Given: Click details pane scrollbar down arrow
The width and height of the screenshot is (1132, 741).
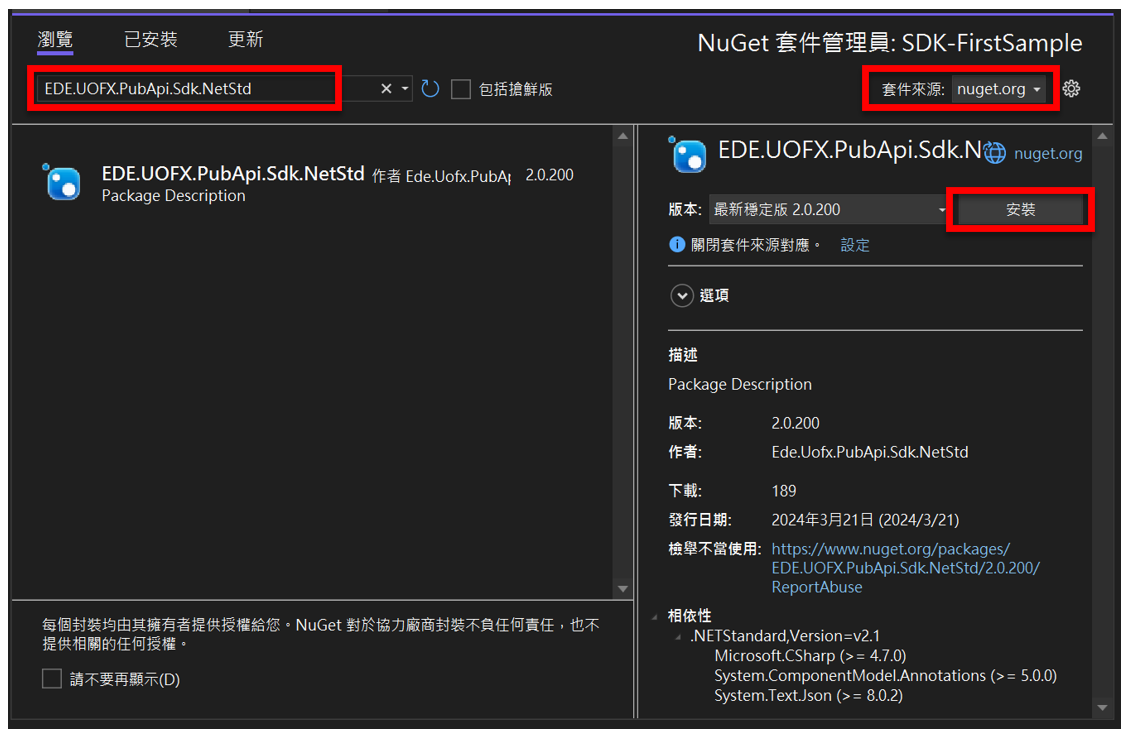Looking at the screenshot, I should click(x=1102, y=708).
